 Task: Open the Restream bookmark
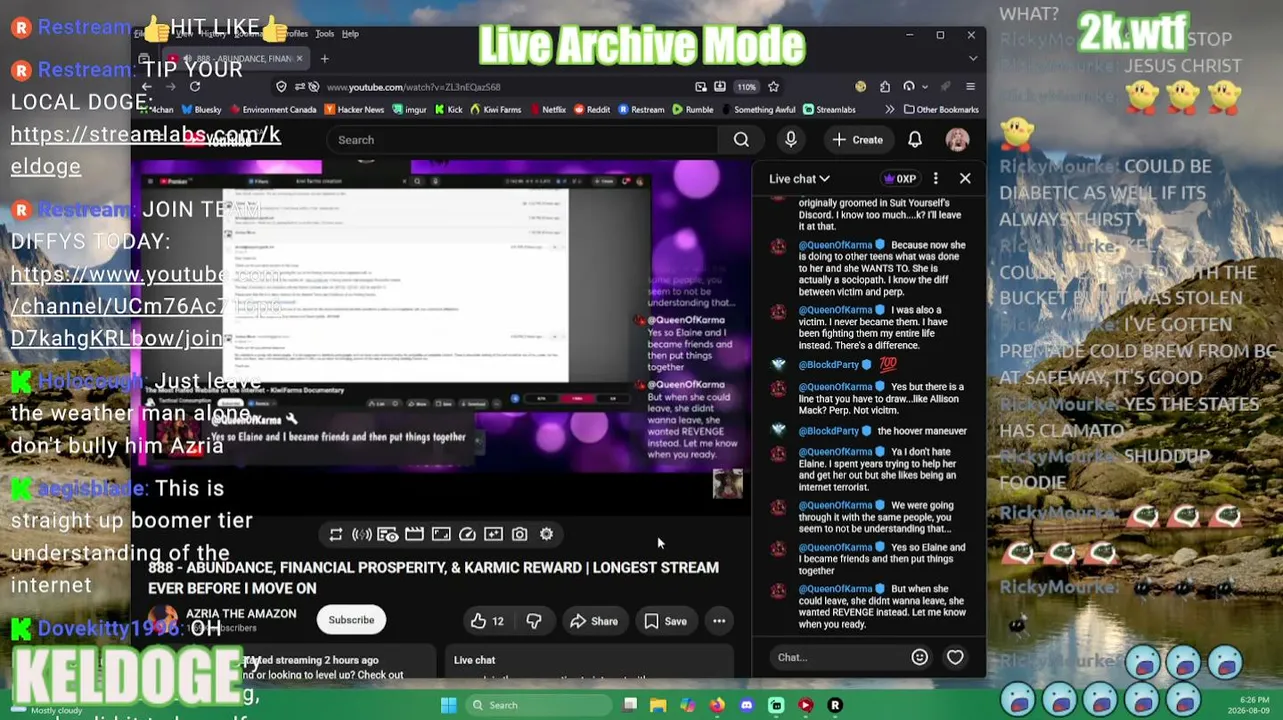[x=641, y=110]
